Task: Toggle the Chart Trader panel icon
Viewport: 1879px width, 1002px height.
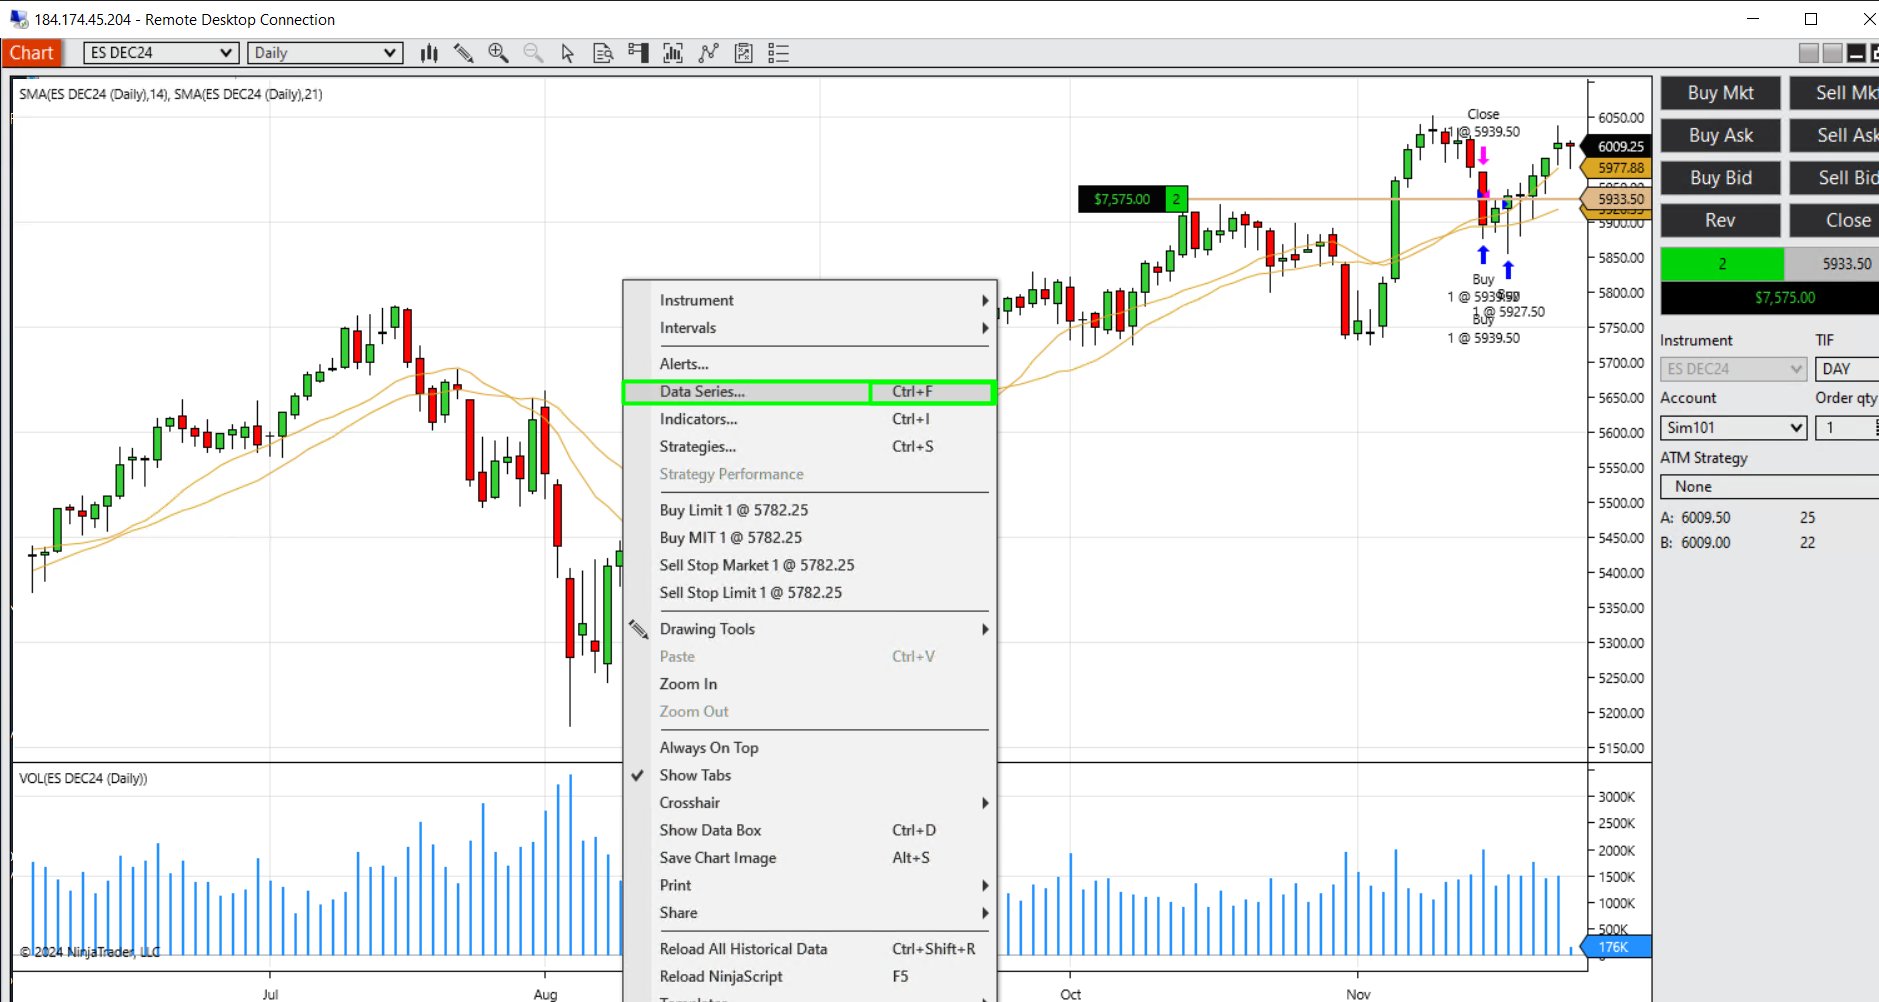Action: pyautogui.click(x=637, y=52)
